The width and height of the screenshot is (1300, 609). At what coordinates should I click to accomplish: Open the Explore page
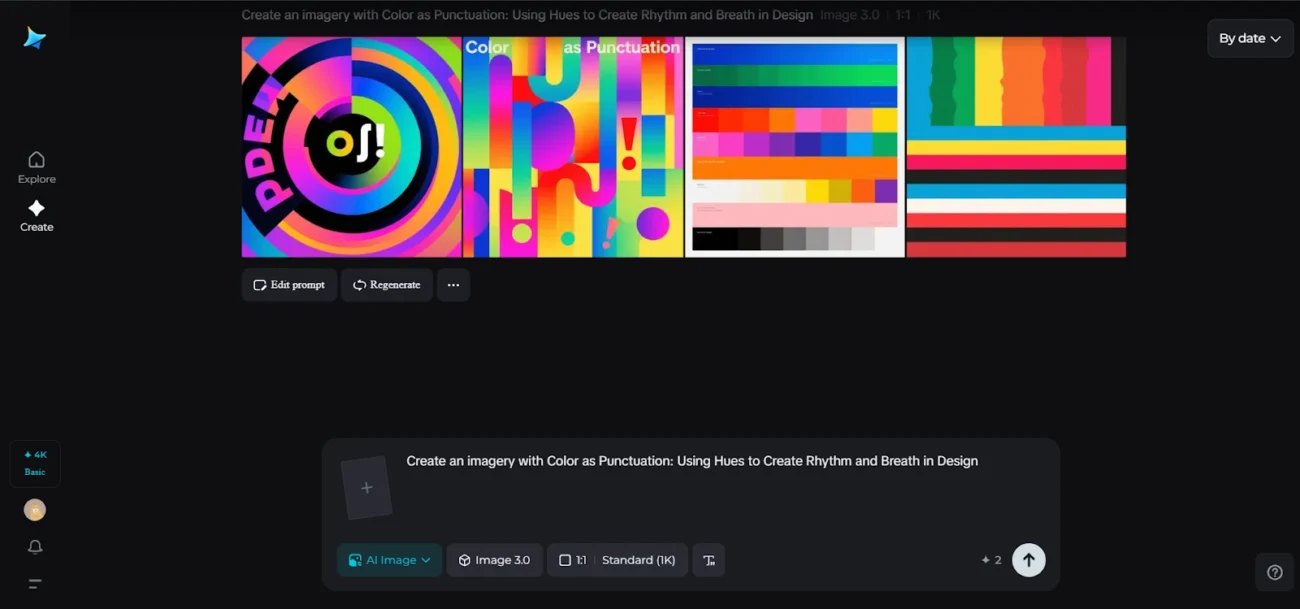coord(37,167)
